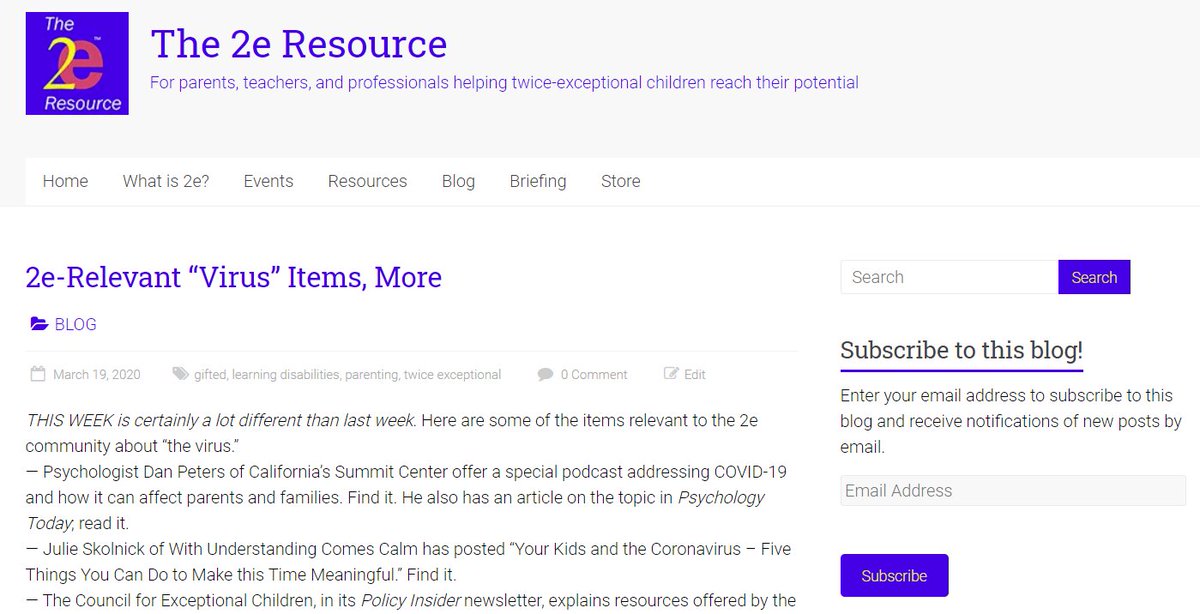Click the calendar icon beside March 19, 2020
This screenshot has height=614, width=1200.
coord(38,374)
